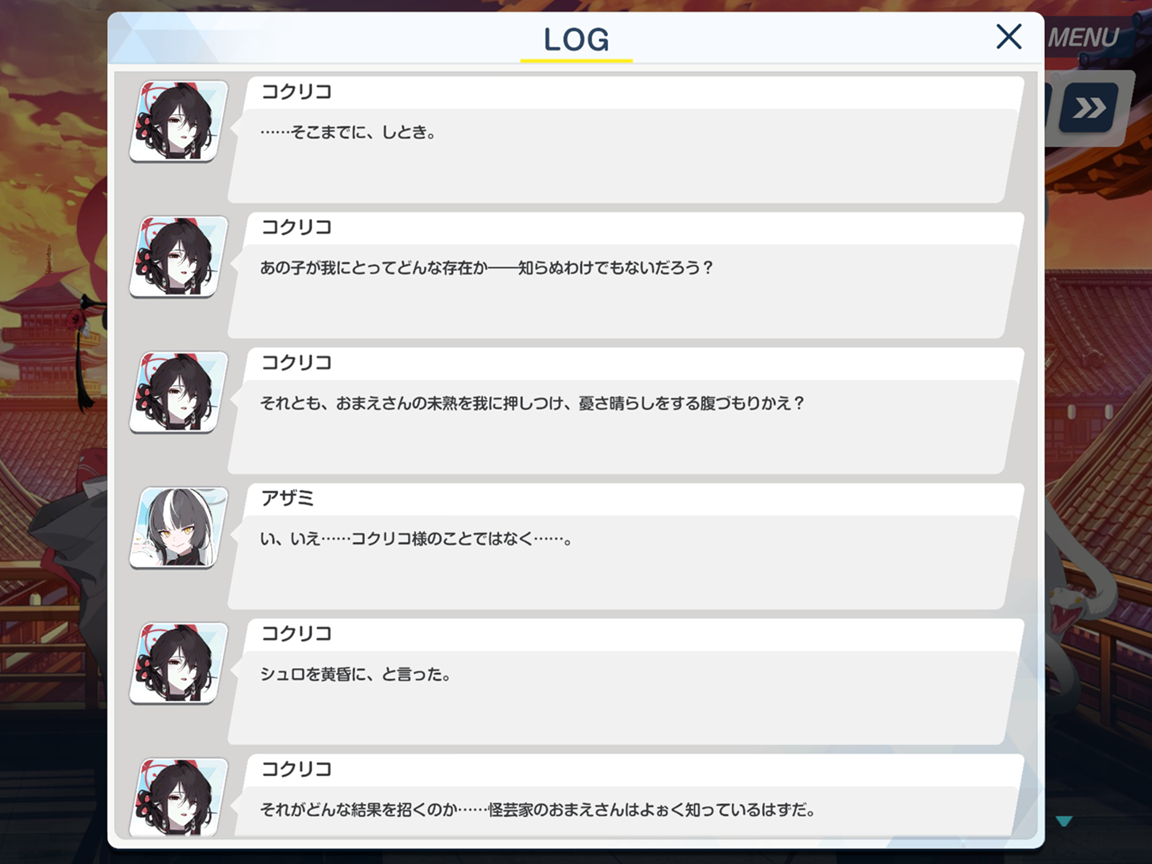Select Azami's line 'い、いえ……コクリコ様のことではなく'
The image size is (1152, 864).
626,547
